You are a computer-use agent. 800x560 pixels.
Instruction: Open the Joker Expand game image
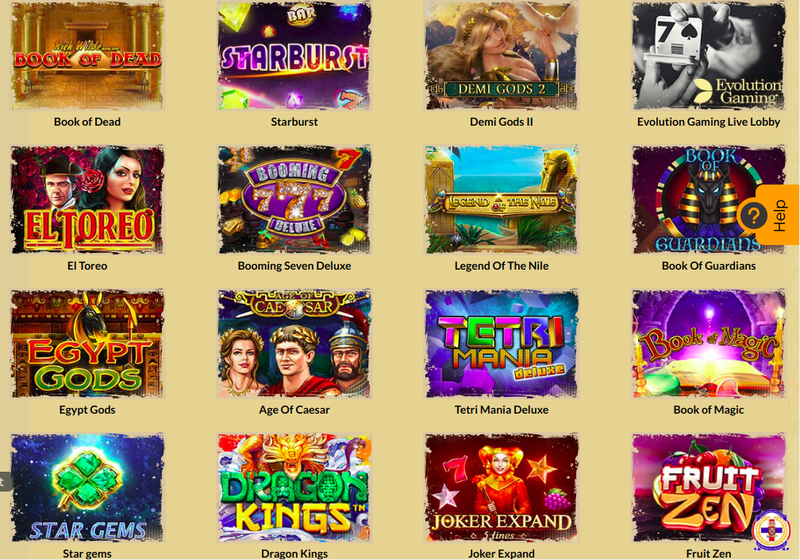click(x=502, y=488)
